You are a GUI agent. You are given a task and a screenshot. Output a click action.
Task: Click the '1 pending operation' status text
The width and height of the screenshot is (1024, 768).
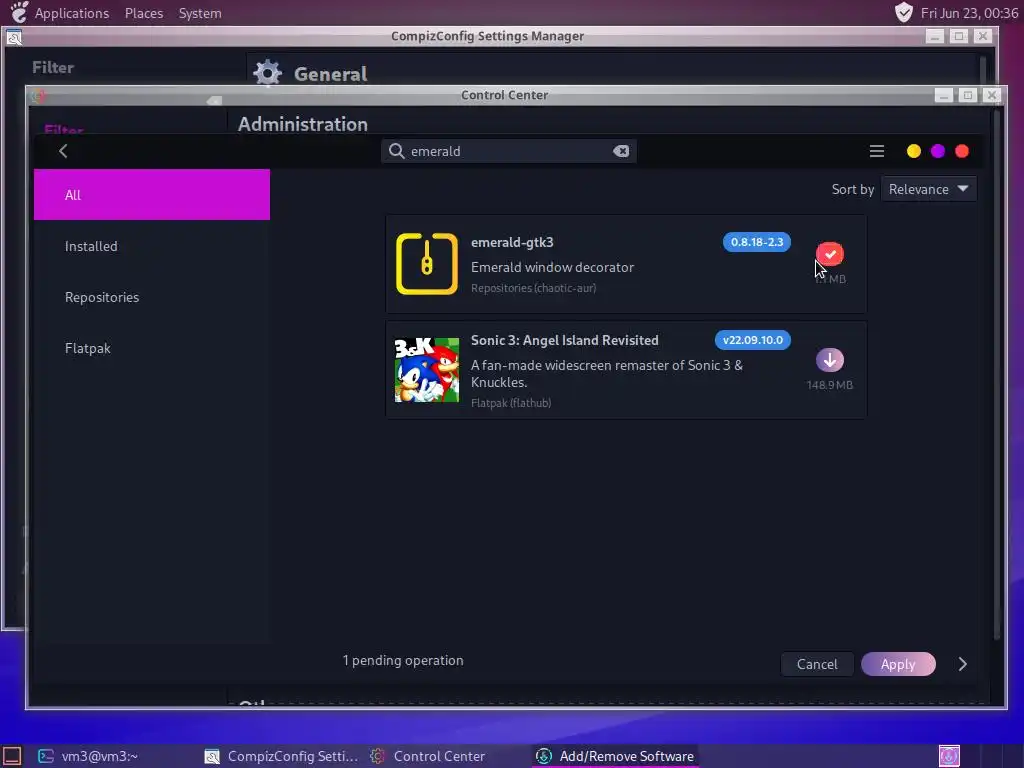coord(403,660)
